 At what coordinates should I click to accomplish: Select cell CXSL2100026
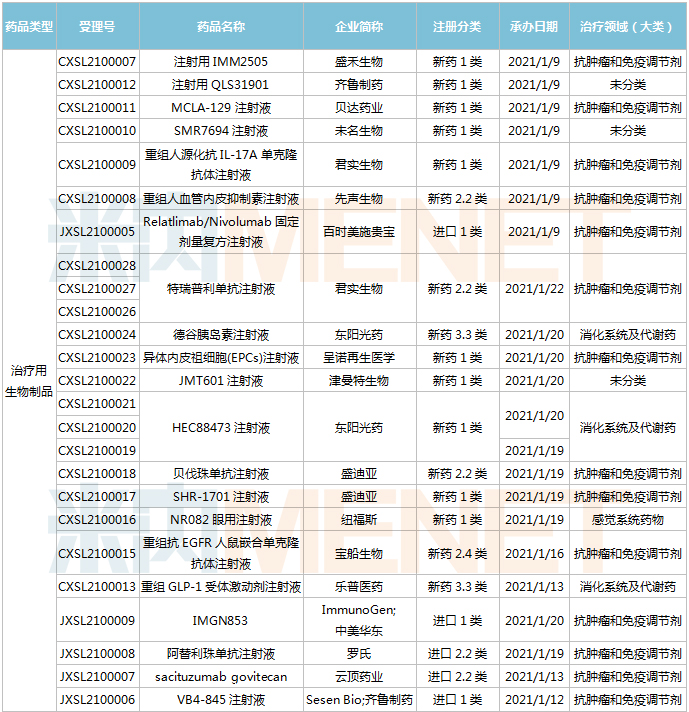coord(98,312)
